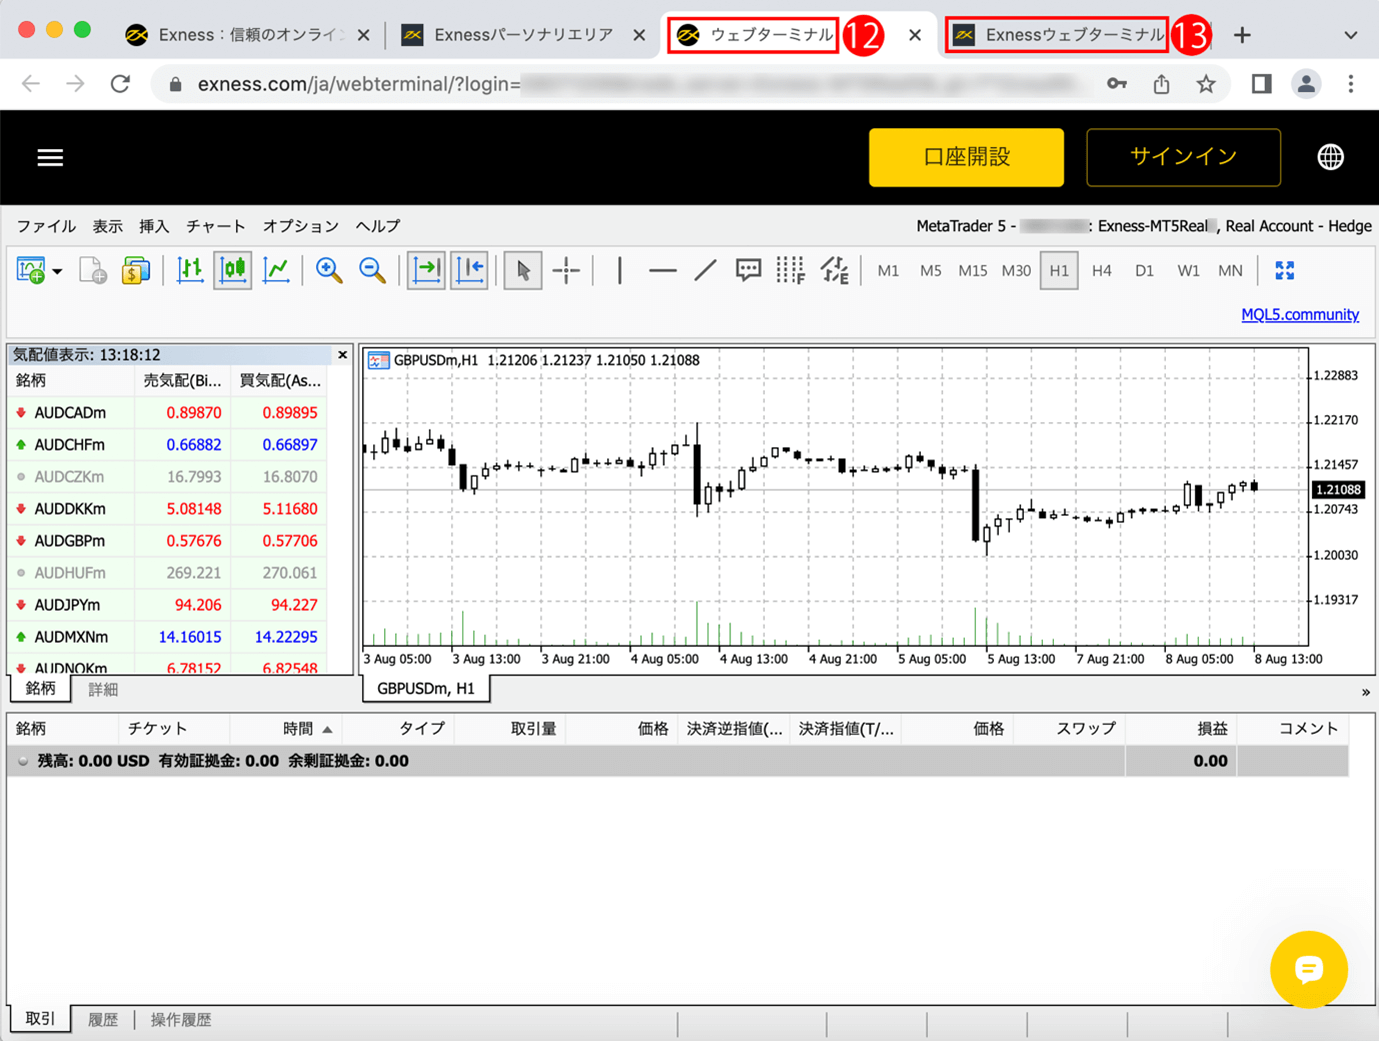Click the gold coins trading icon
The width and height of the screenshot is (1379, 1041).
[x=135, y=270]
